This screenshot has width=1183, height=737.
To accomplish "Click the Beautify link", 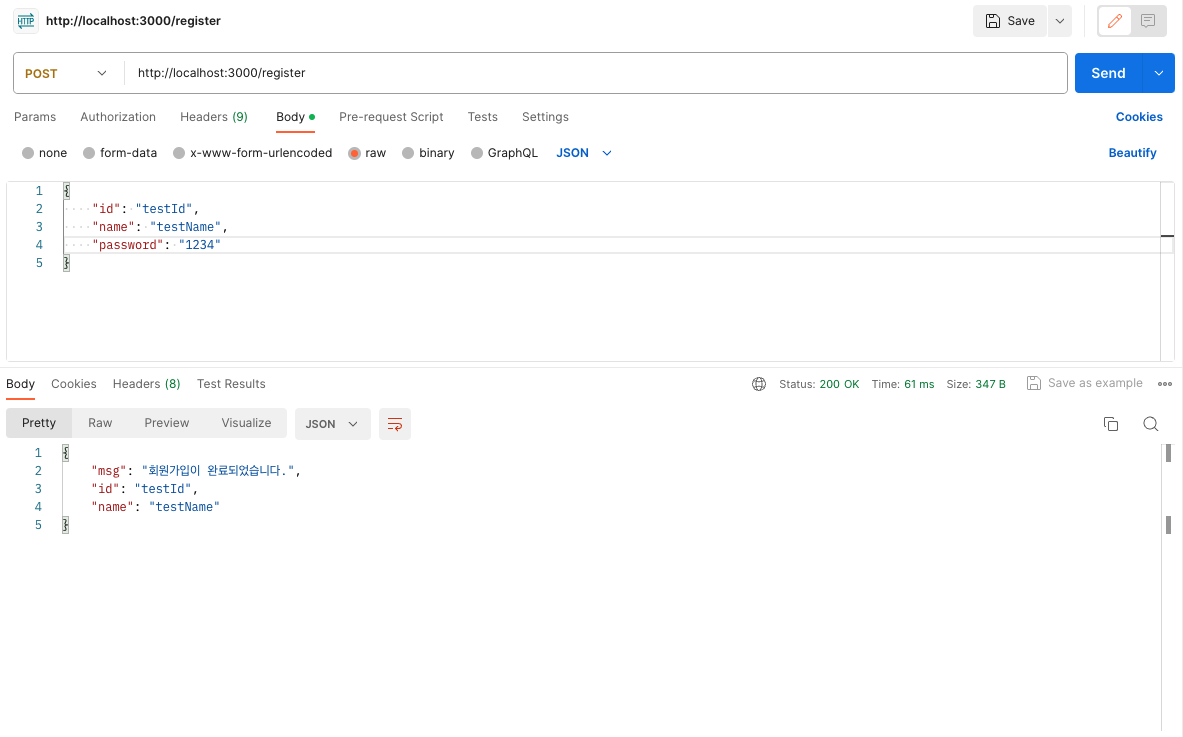I will [x=1132, y=153].
